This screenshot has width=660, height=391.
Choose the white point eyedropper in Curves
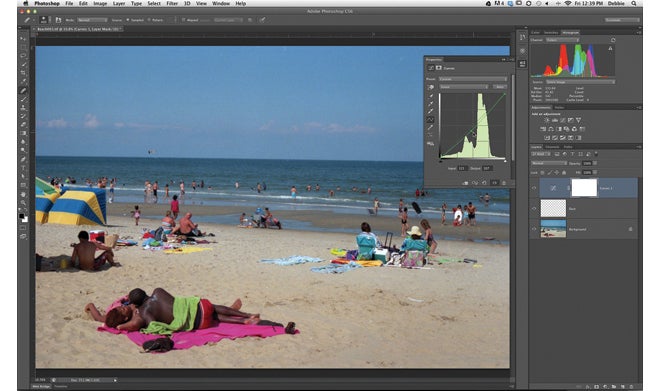pos(430,111)
